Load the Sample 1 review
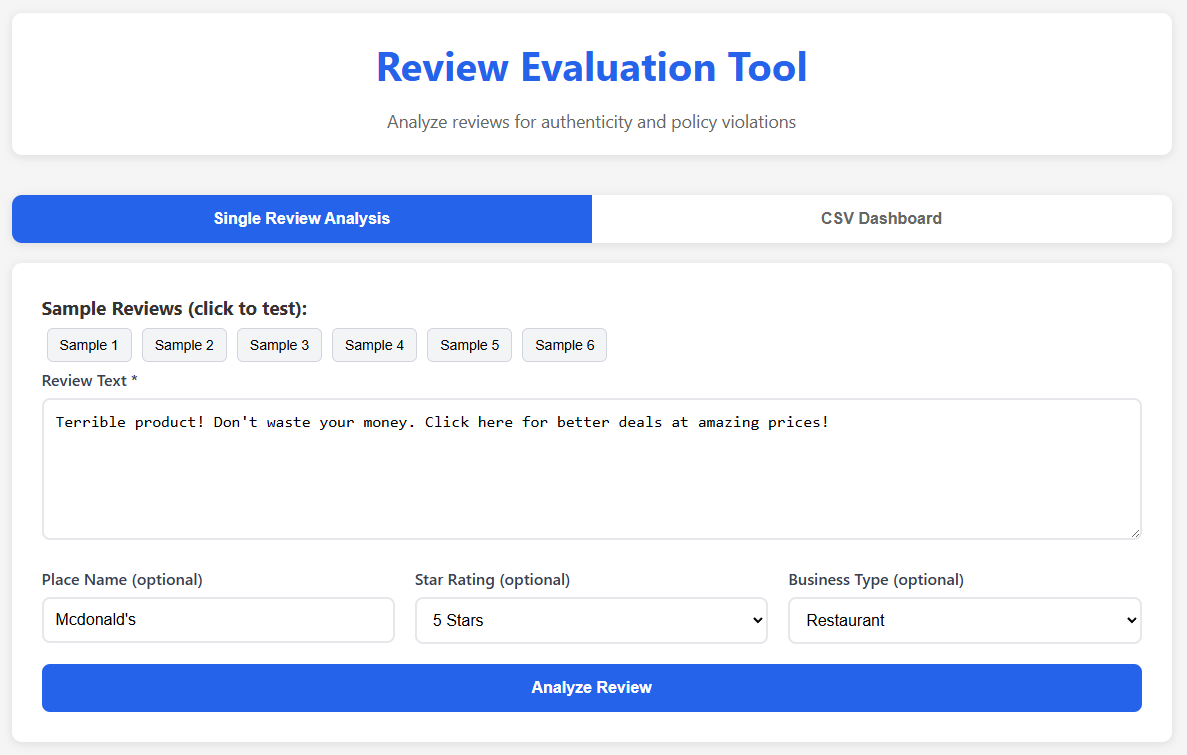1187x755 pixels. pyautogui.click(x=89, y=345)
